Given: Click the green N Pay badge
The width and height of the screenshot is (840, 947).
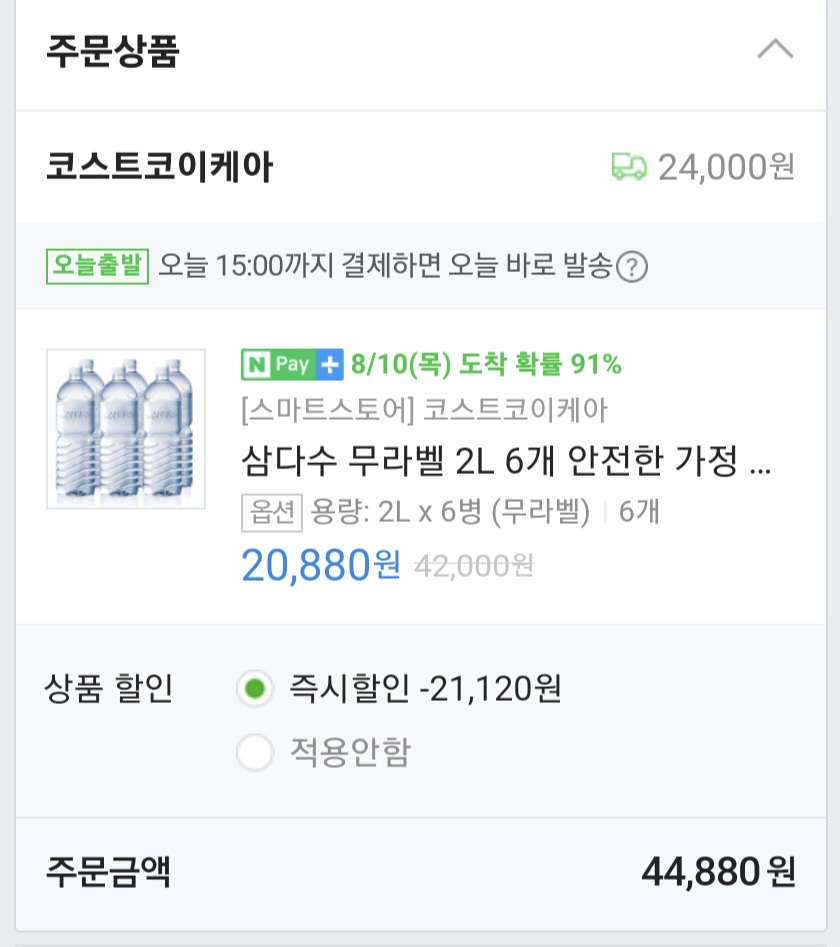Looking at the screenshot, I should click(x=278, y=365).
